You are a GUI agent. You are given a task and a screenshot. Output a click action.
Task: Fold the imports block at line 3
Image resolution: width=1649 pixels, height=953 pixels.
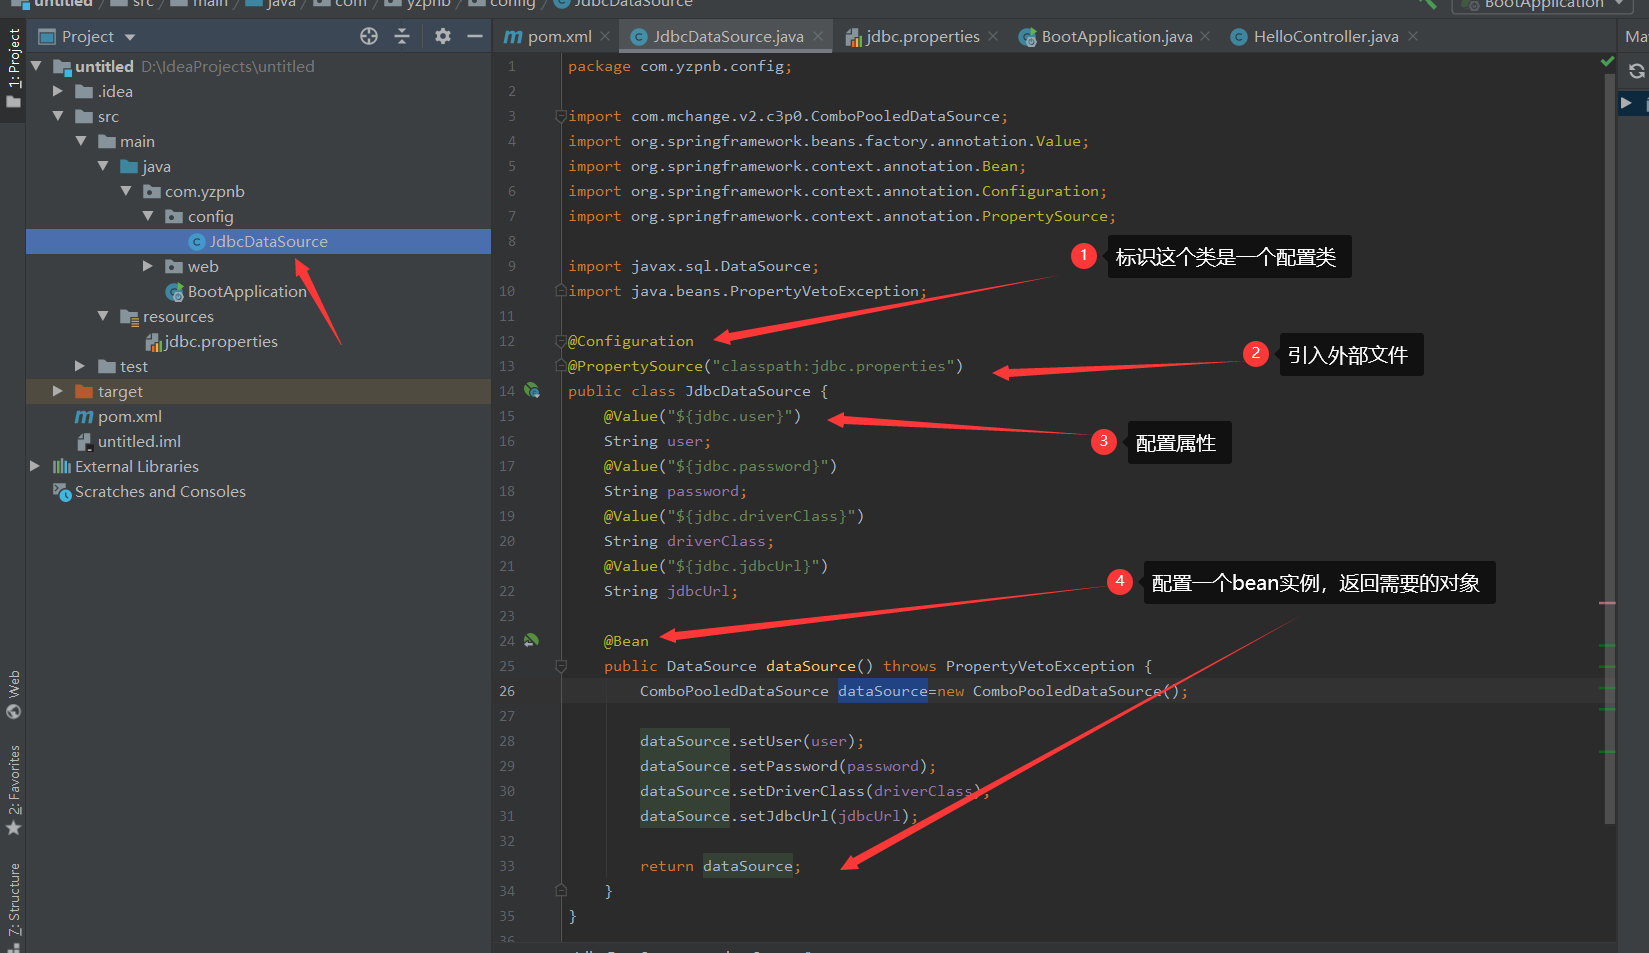pyautogui.click(x=561, y=116)
